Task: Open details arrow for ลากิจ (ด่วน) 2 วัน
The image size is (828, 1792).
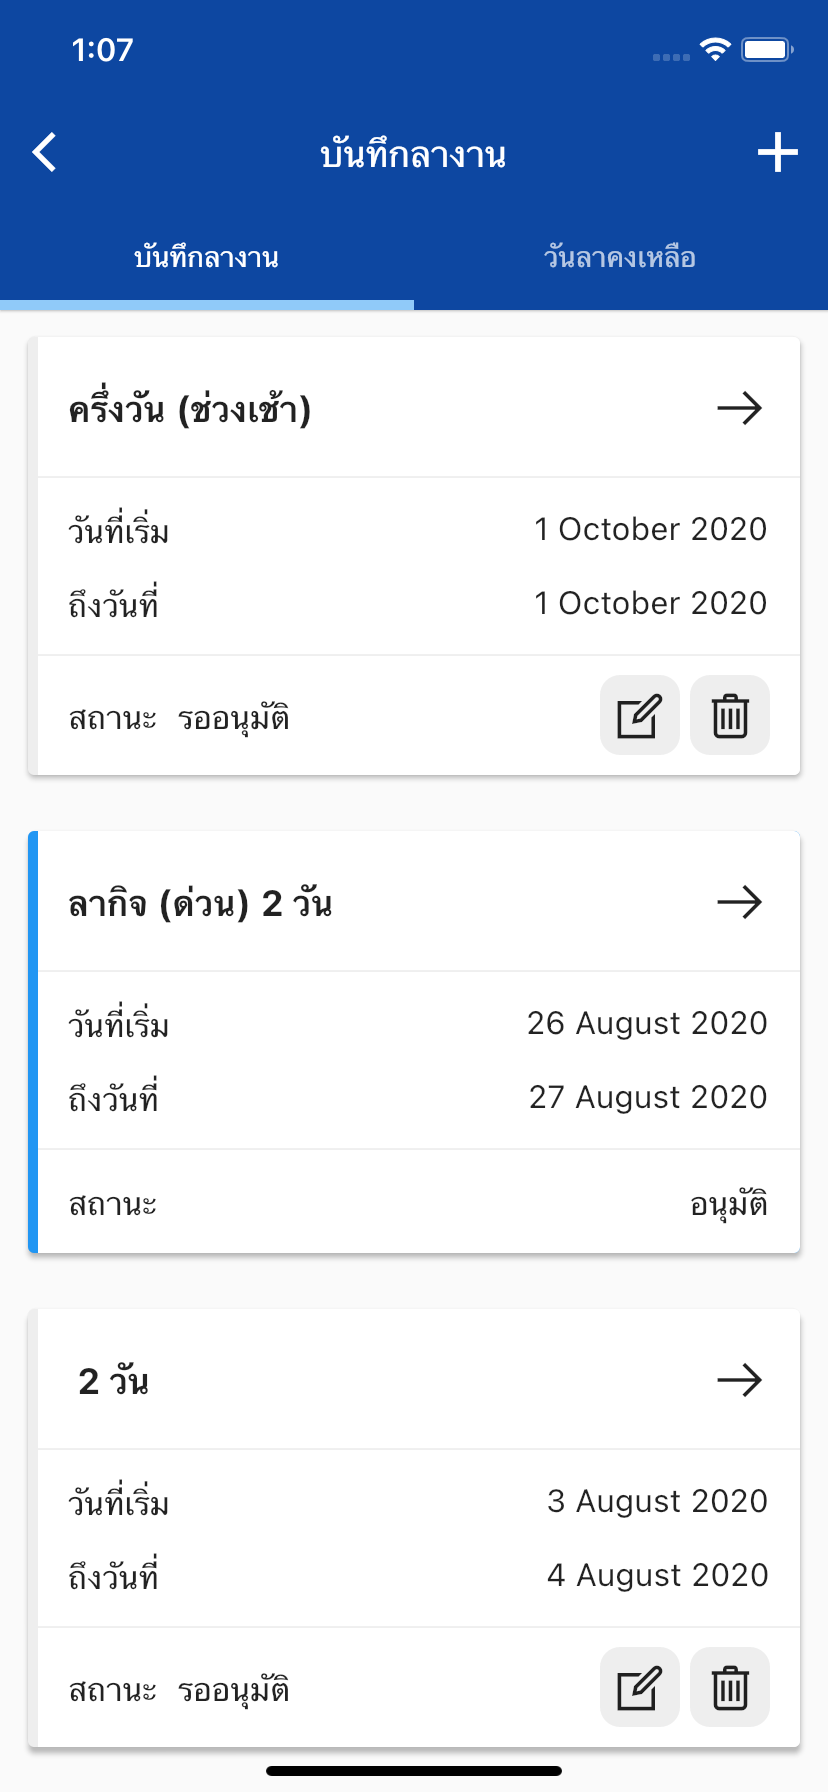Action: tap(740, 902)
